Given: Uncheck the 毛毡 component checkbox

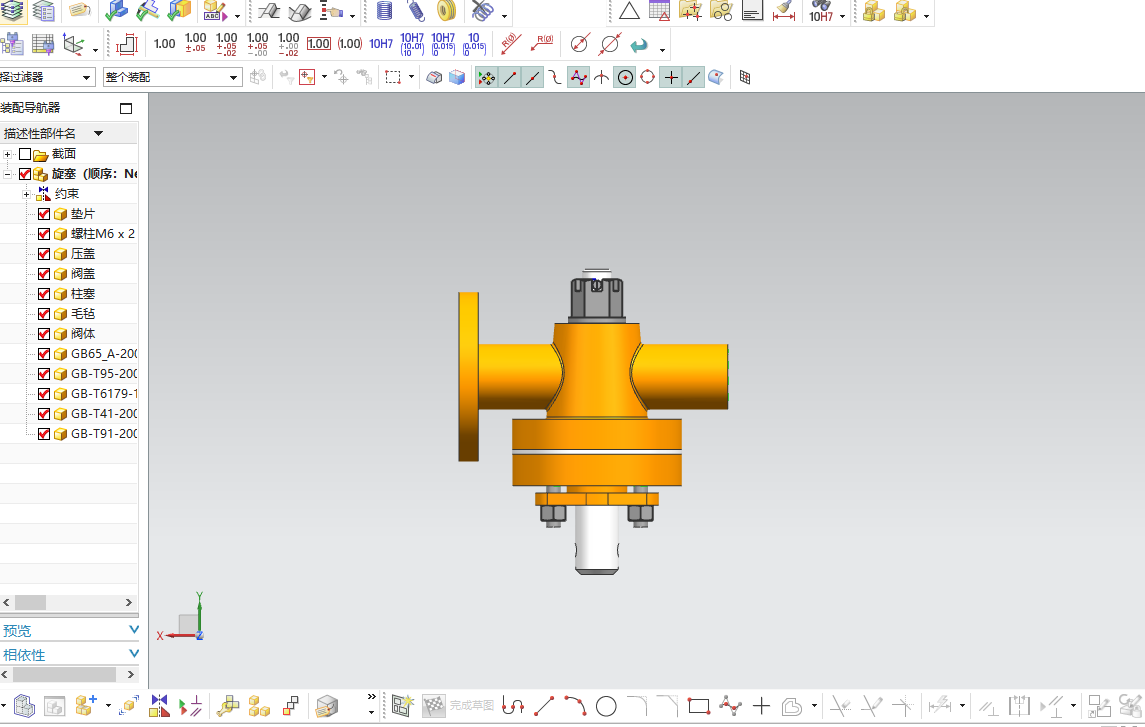Looking at the screenshot, I should point(44,314).
